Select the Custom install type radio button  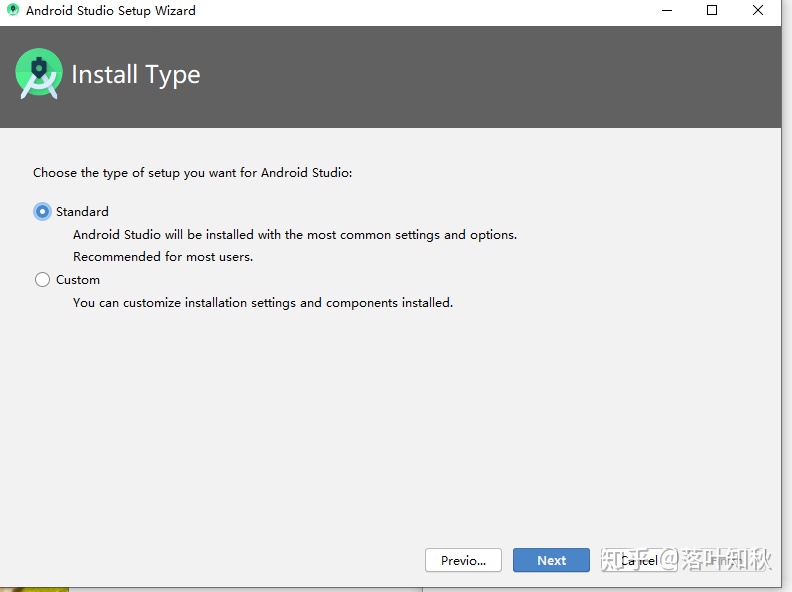(42, 279)
